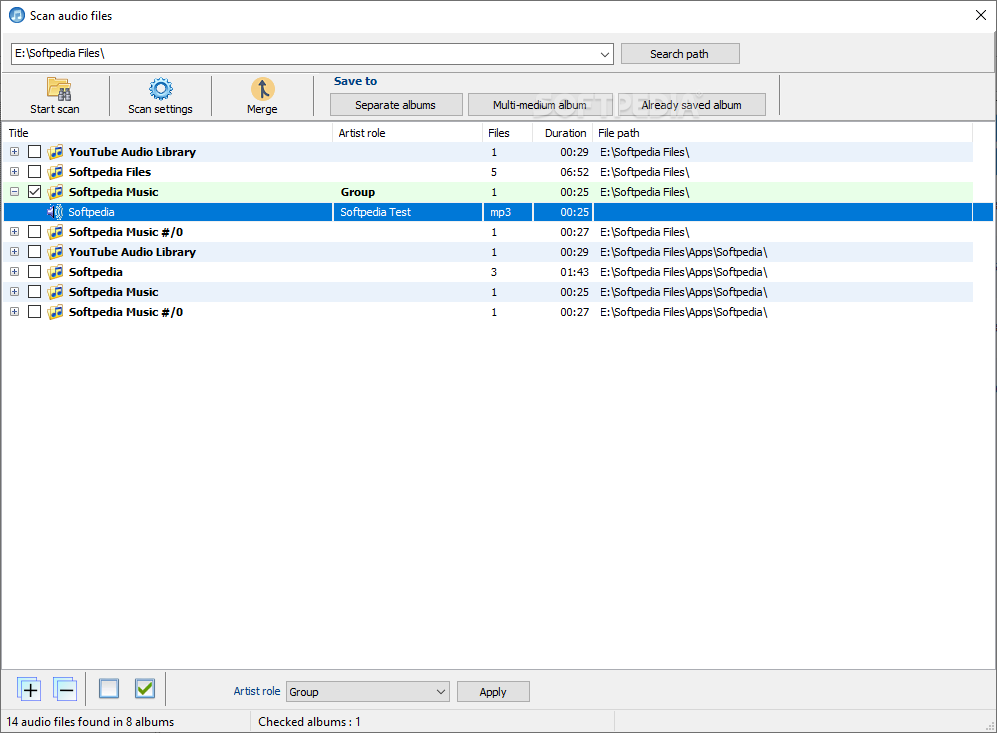Click Already saved album button

[x=691, y=105]
